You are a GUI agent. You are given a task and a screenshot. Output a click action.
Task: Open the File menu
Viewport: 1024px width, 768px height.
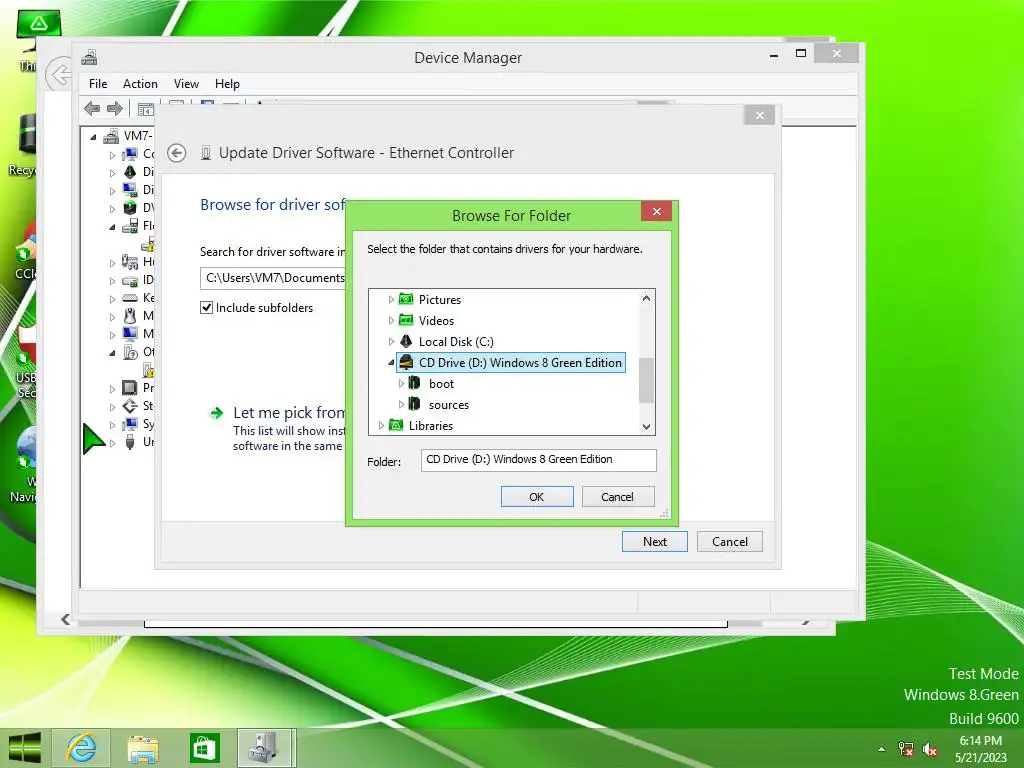coord(98,84)
